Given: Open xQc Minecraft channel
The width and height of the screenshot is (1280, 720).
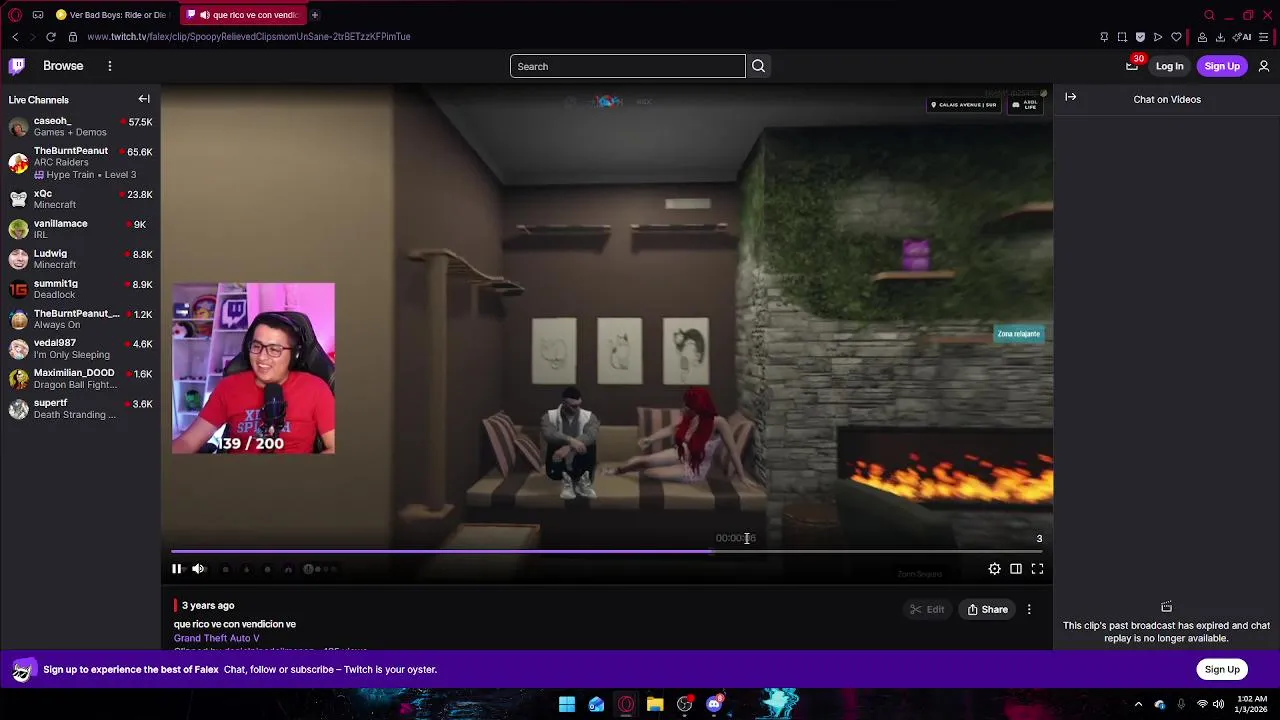Looking at the screenshot, I should (x=80, y=199).
